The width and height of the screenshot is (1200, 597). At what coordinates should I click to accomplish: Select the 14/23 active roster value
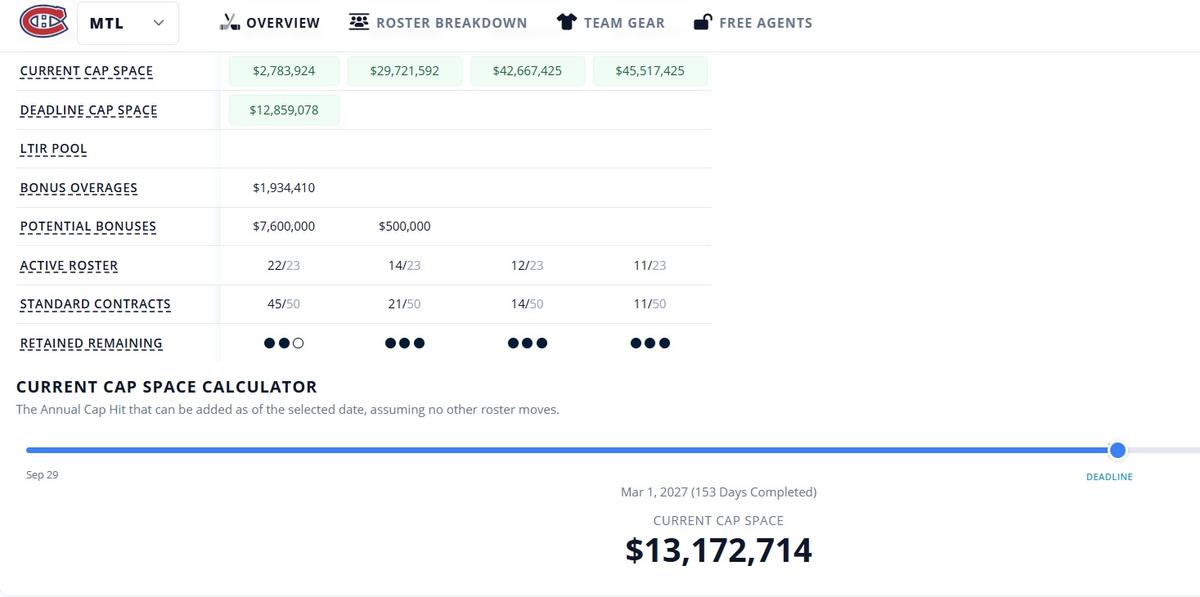click(x=404, y=265)
